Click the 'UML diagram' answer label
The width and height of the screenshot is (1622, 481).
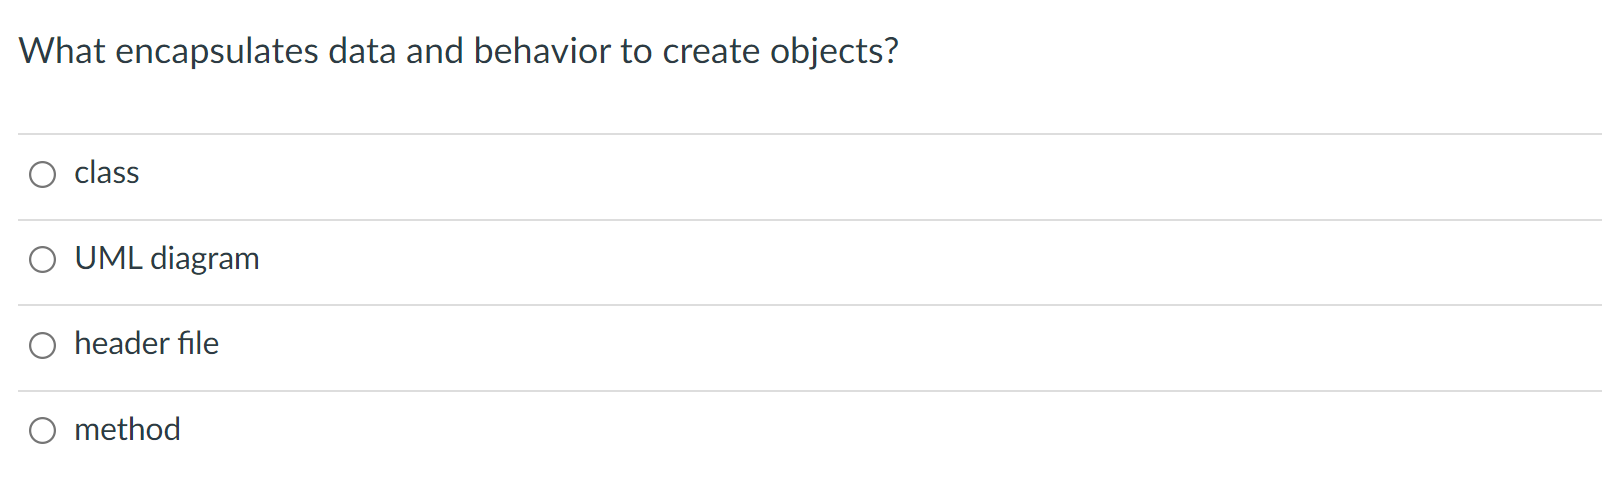[x=167, y=259]
